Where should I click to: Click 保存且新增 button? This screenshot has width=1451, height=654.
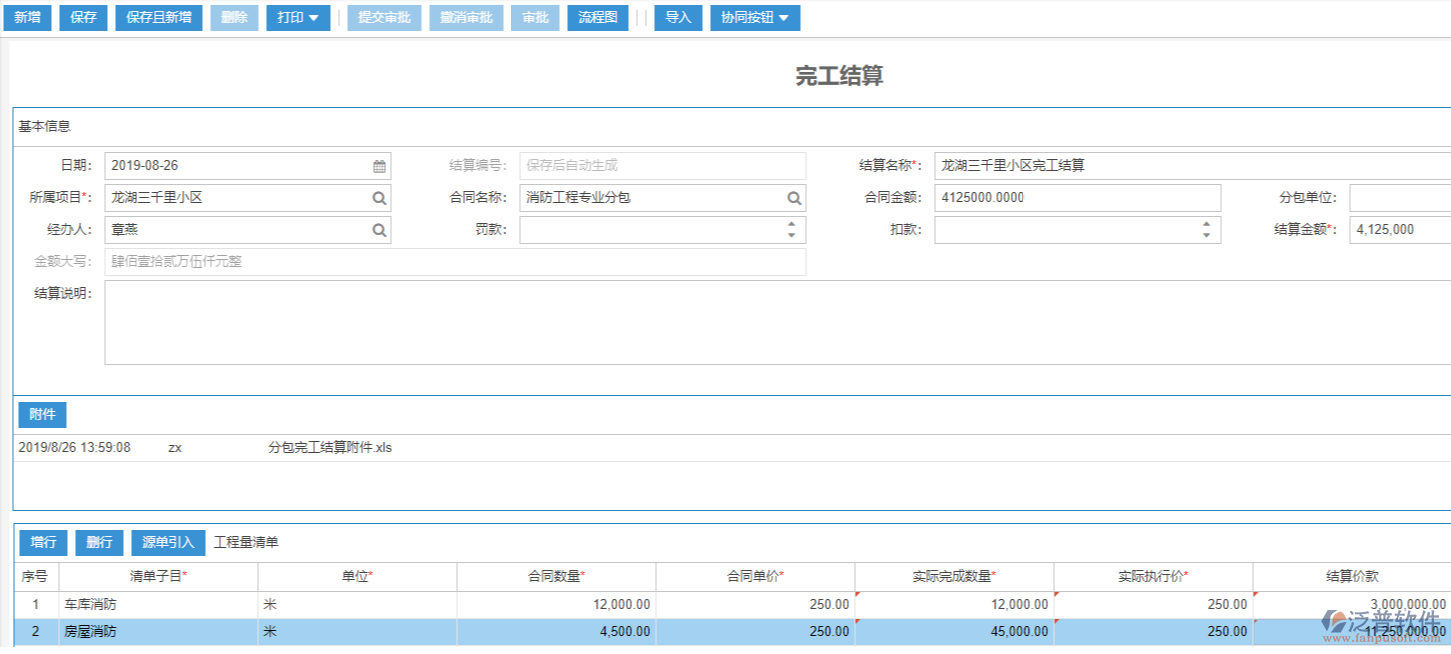(159, 18)
